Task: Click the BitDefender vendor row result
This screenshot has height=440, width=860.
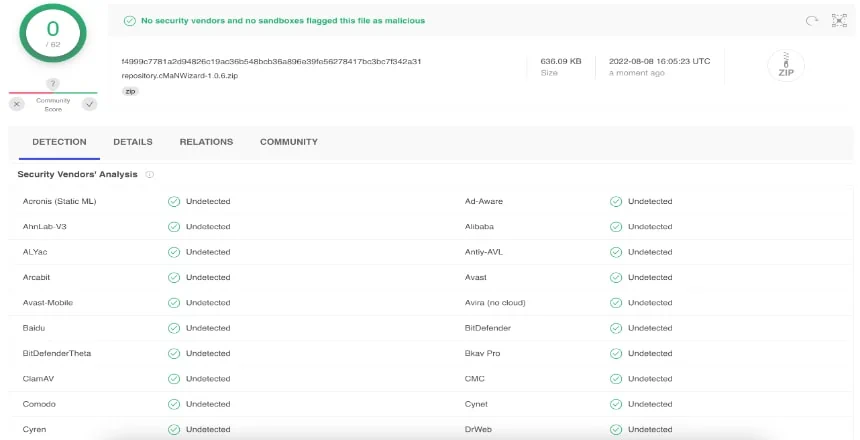Action: (641, 328)
